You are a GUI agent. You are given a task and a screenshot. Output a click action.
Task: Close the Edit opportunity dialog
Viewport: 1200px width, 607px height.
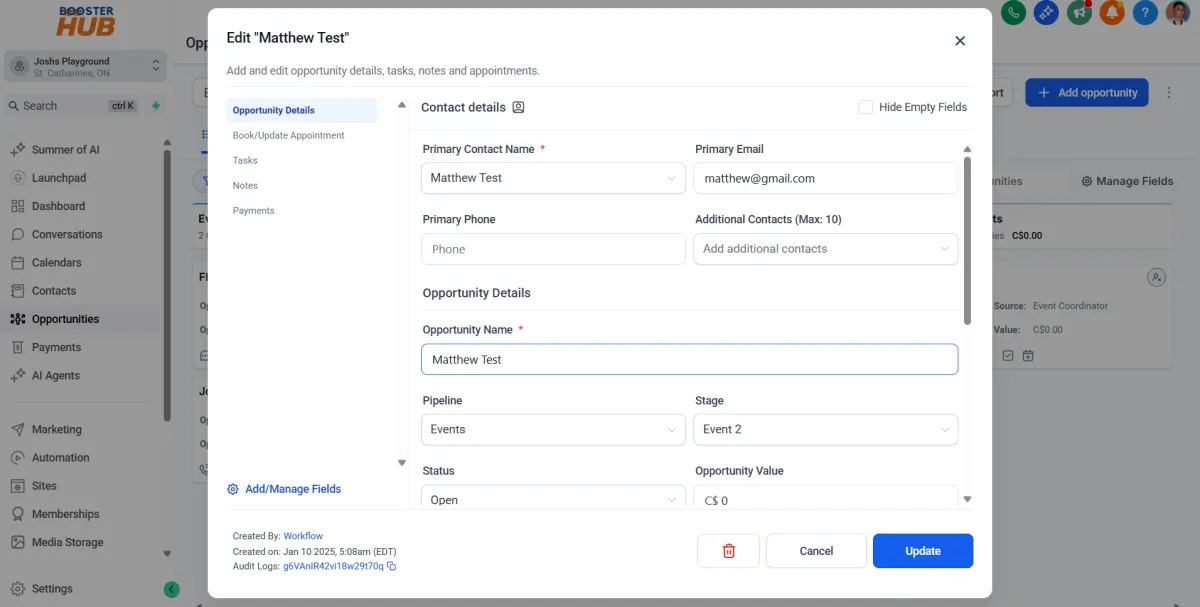pyautogui.click(x=960, y=41)
